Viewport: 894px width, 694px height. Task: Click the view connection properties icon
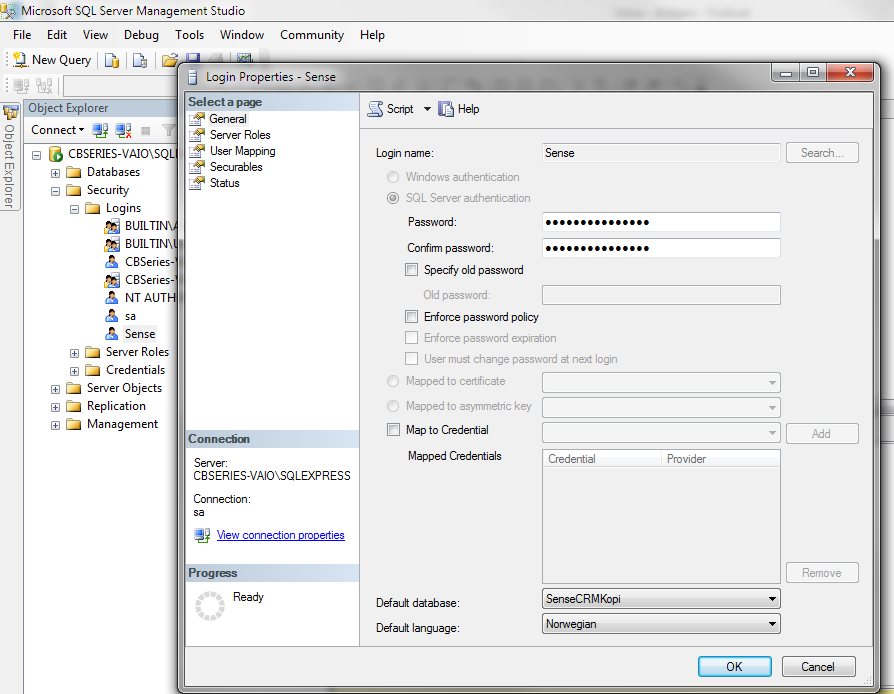(x=202, y=535)
